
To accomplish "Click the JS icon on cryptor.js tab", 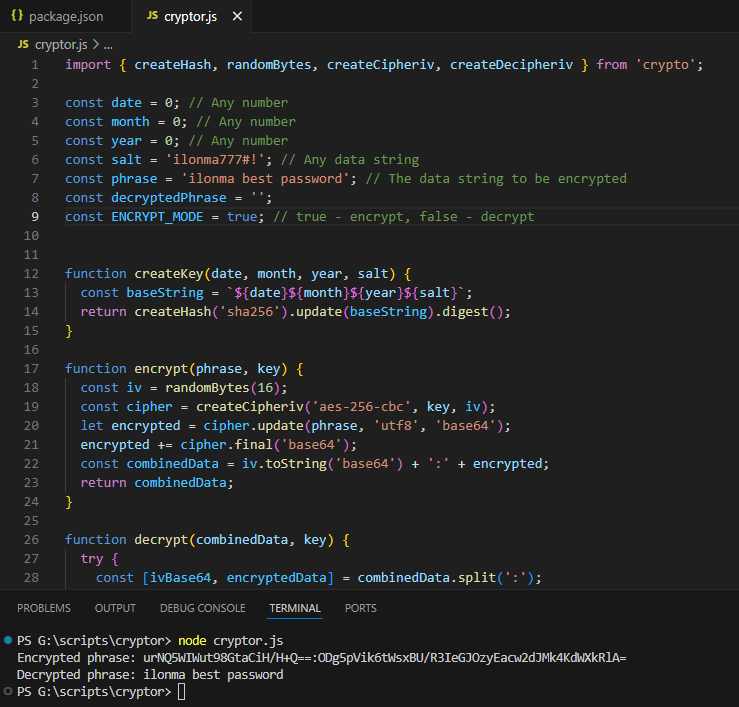I will (152, 16).
